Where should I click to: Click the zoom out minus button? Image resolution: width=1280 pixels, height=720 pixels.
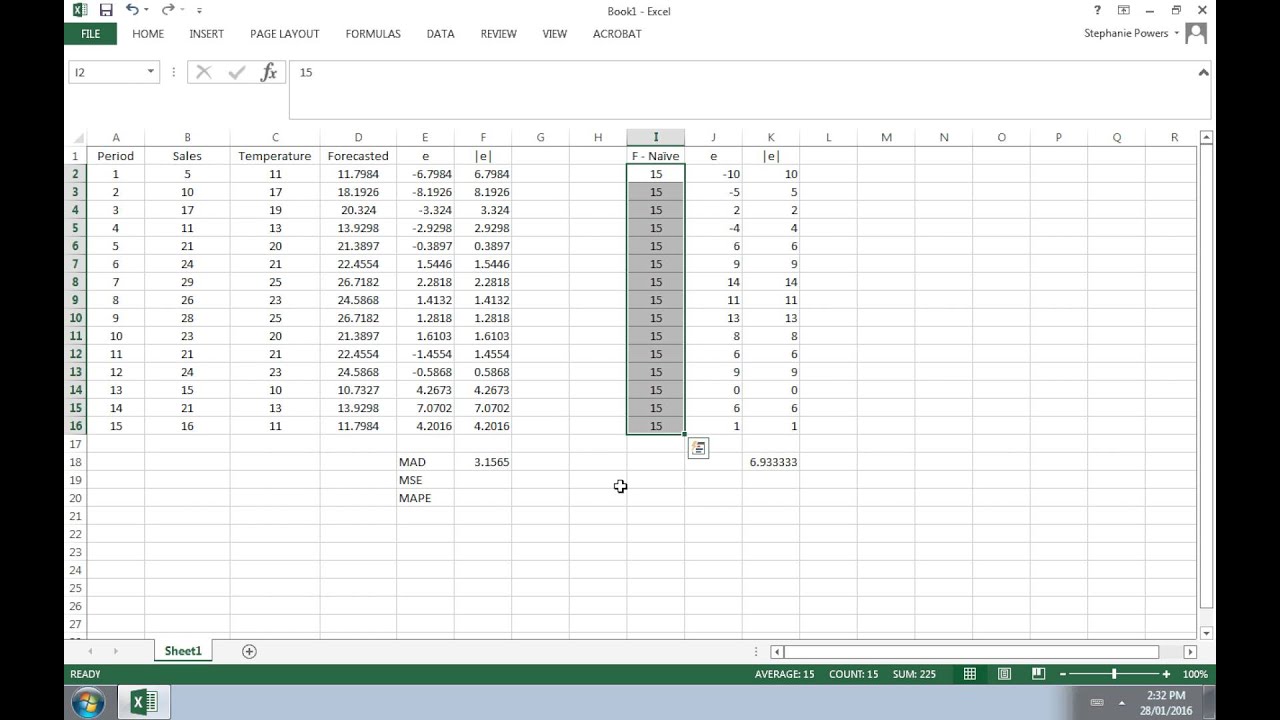coord(1065,674)
